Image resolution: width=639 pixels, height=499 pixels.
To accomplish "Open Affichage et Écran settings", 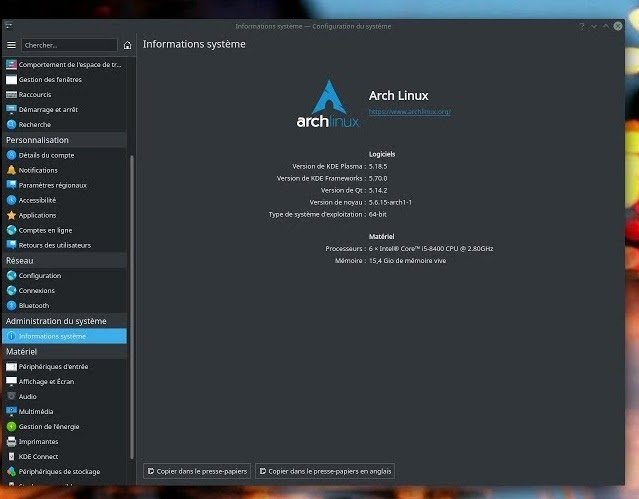I will [64, 382].
